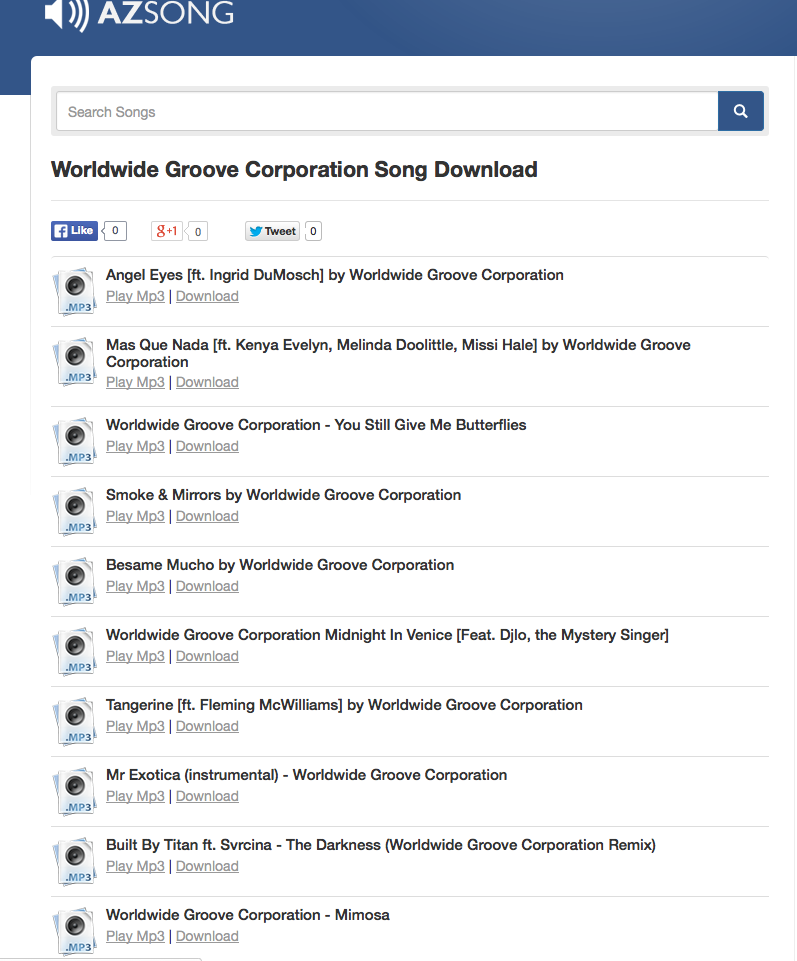
Task: Click the Angel Eyes song title
Action: pos(335,275)
